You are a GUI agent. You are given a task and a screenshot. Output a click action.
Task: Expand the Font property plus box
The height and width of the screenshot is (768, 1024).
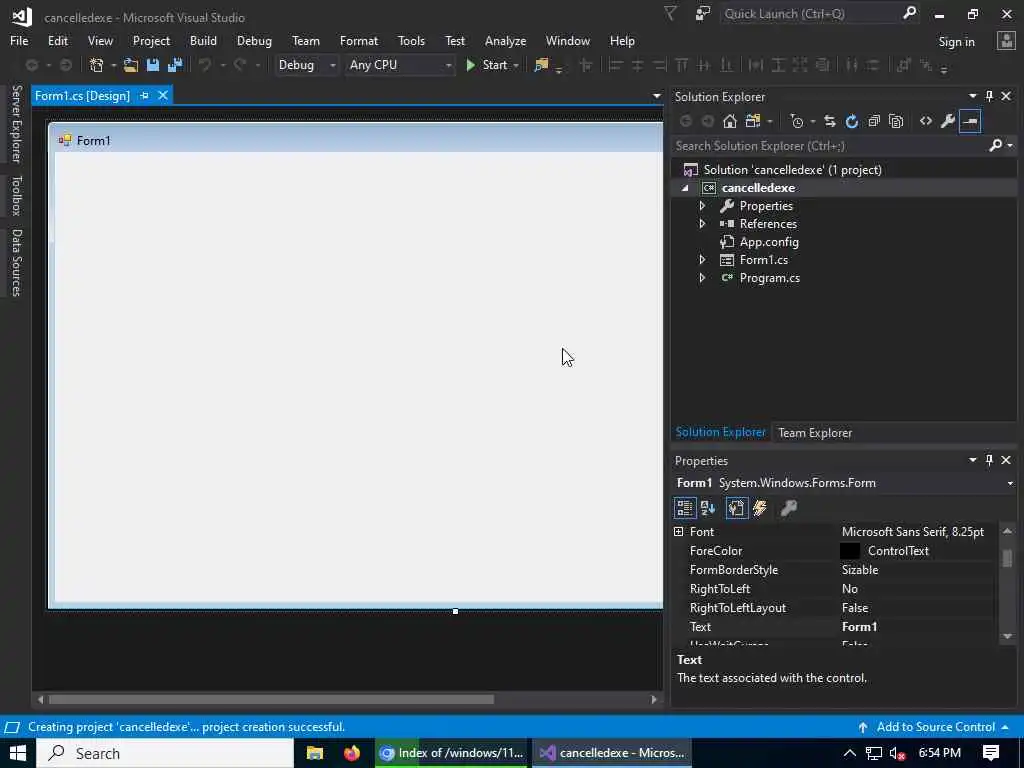tap(679, 532)
